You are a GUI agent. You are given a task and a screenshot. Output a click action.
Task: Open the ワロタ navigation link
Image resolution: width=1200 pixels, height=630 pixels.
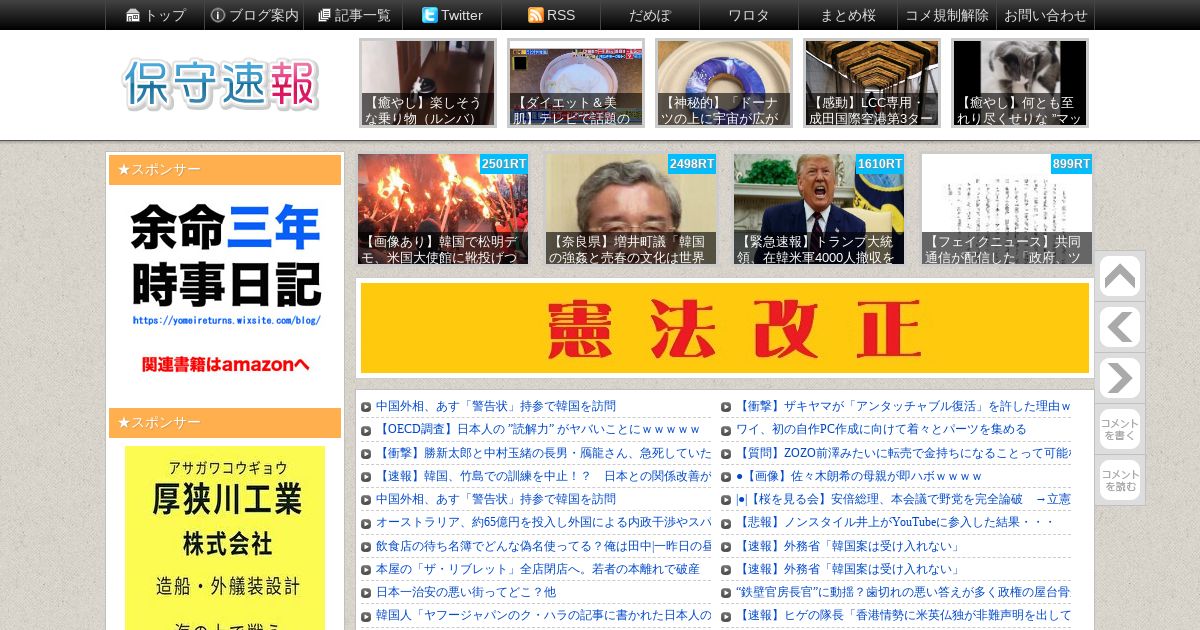[749, 15]
